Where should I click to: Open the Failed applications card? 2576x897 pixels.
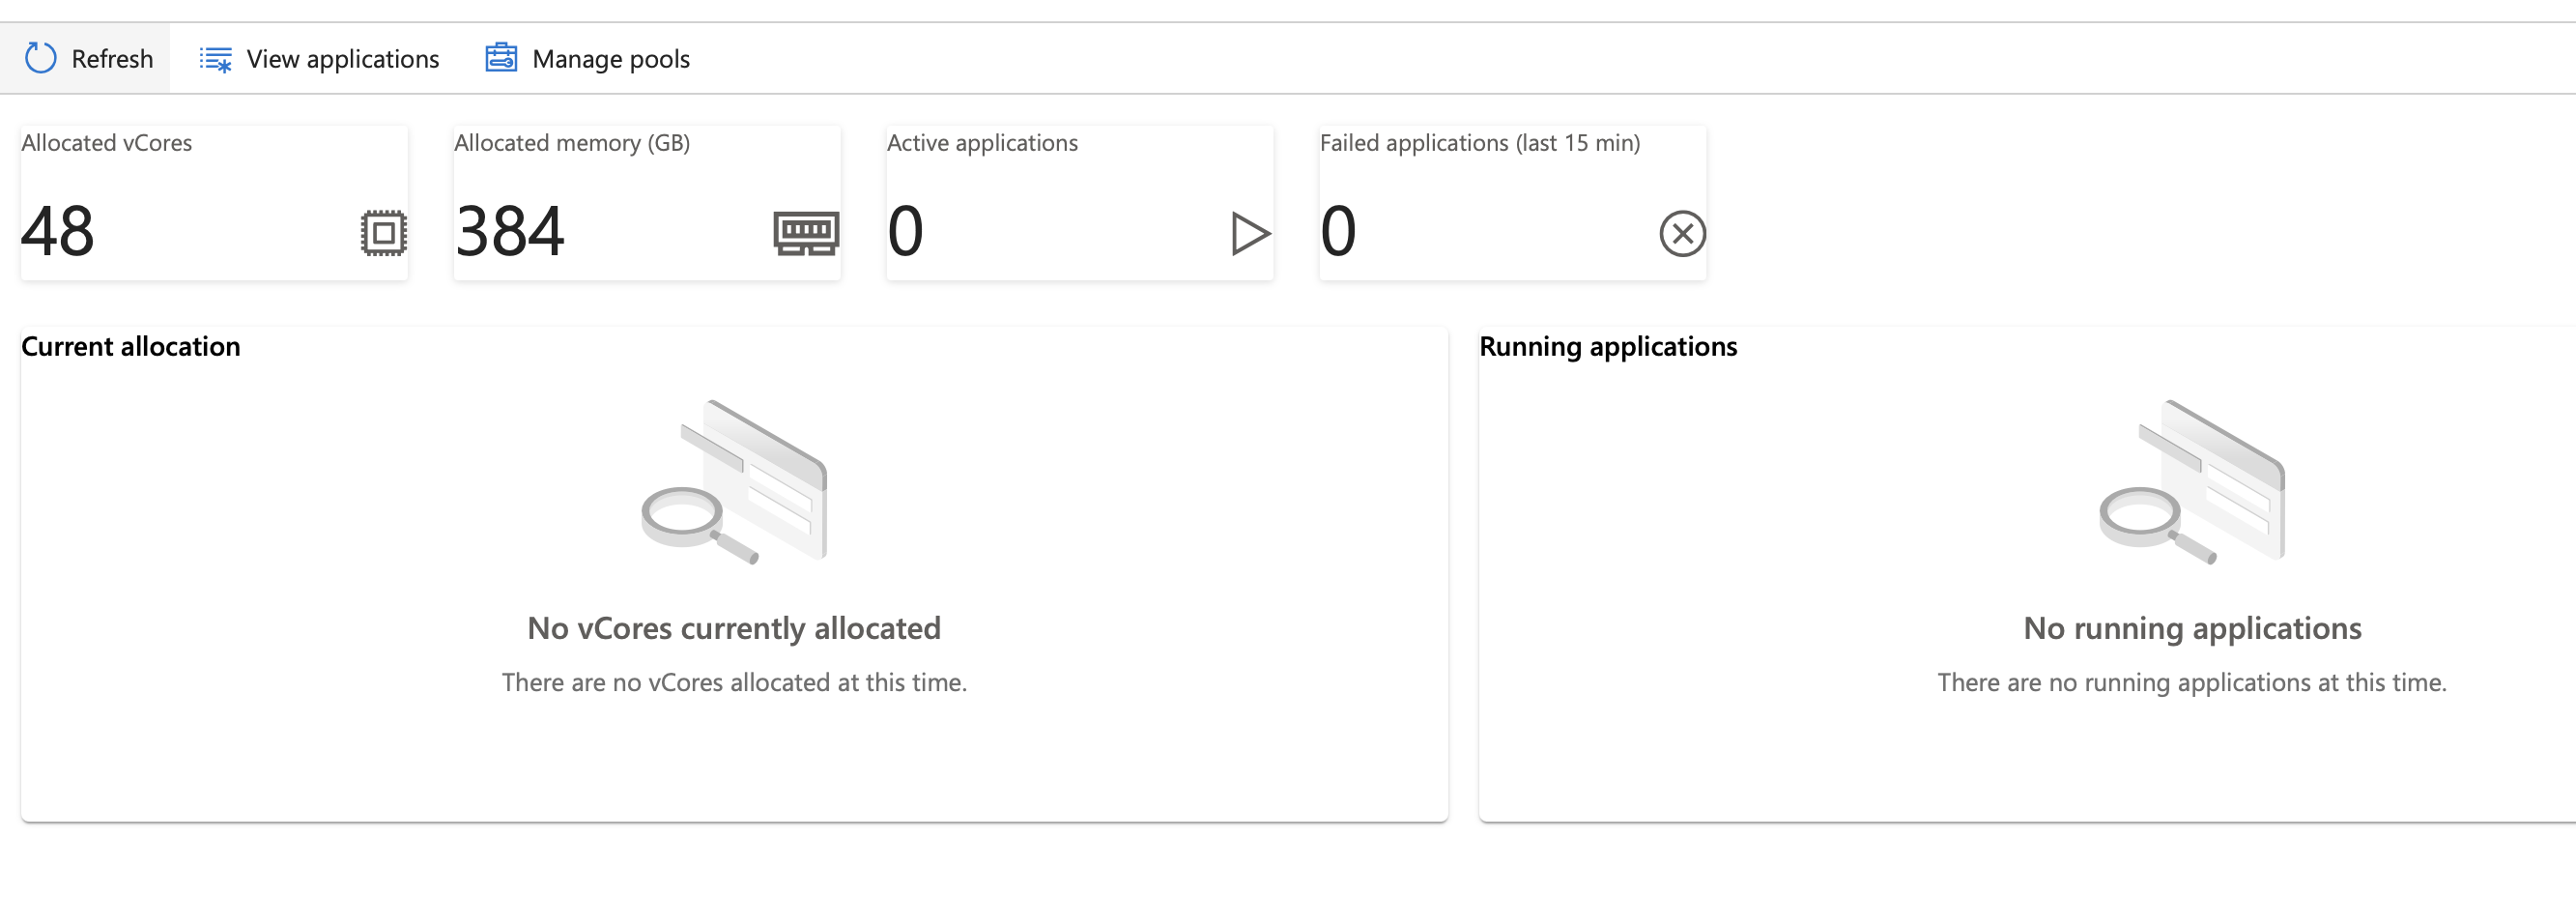1512,200
